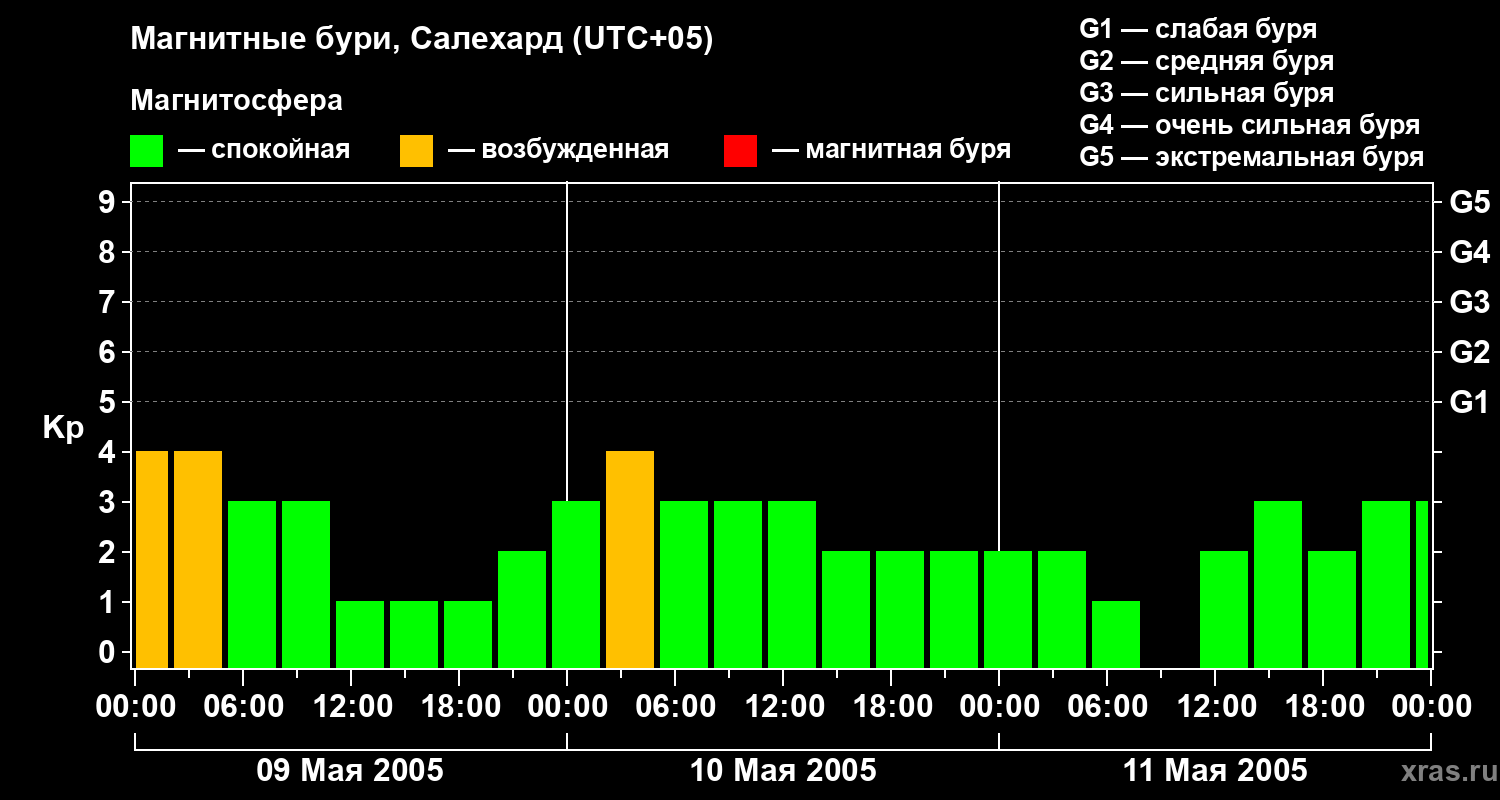Click the green 'спокойная' legend swatch
Viewport: 1500px width, 800px height.
146,151
